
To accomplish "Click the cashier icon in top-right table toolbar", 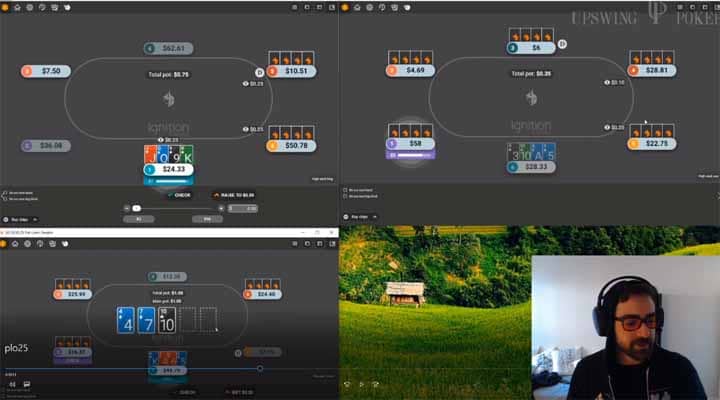I will point(394,7).
